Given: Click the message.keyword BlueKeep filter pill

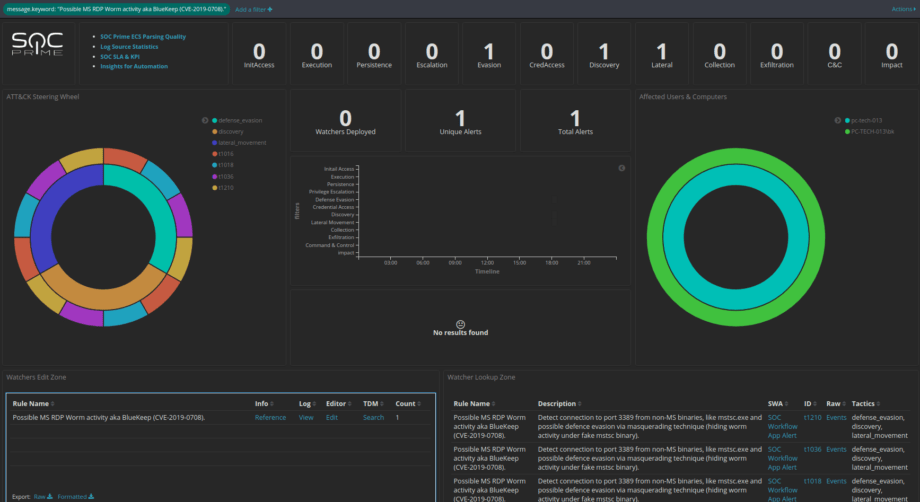Looking at the screenshot, I should (x=115, y=8).
